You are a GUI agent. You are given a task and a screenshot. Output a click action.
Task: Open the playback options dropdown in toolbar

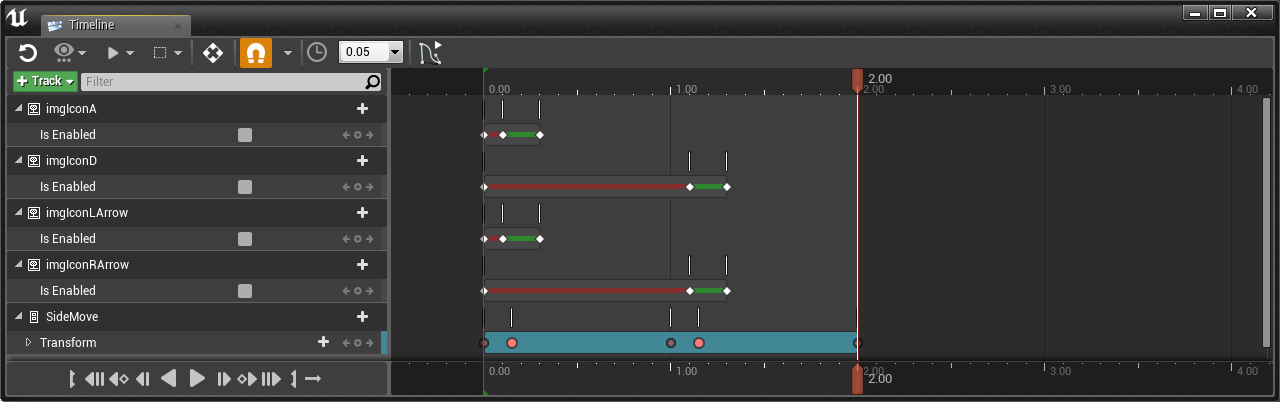tap(121, 53)
